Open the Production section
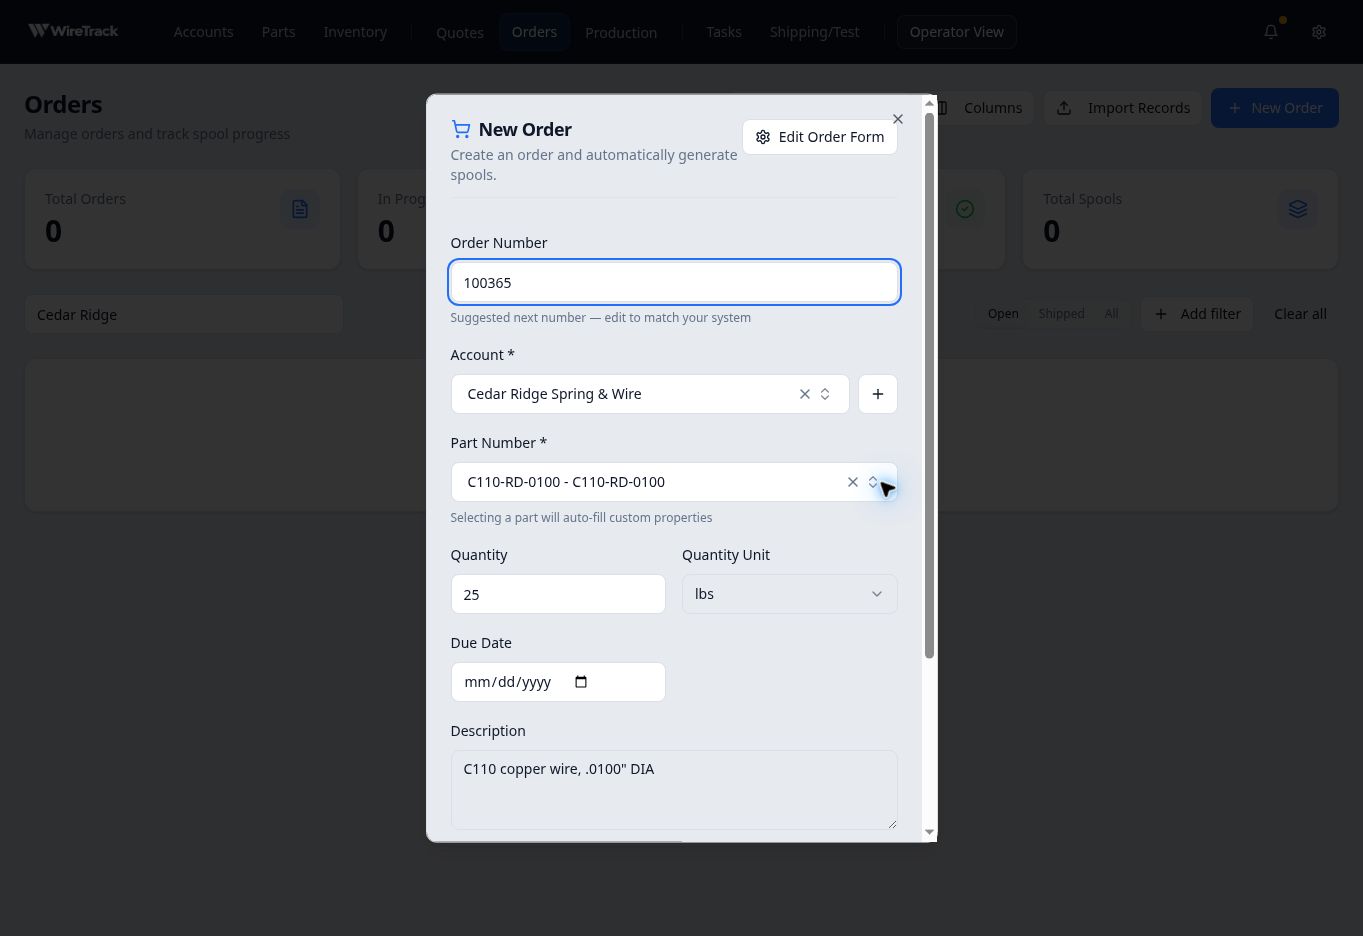 [x=621, y=32]
